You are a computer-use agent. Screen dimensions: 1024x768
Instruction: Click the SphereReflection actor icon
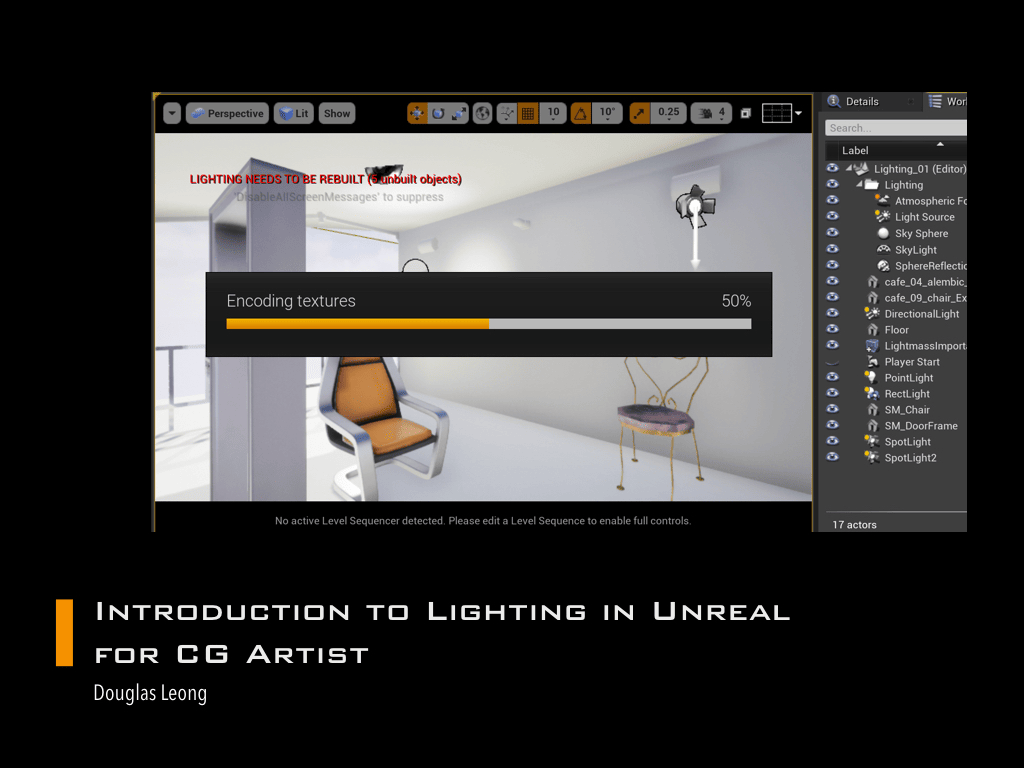(x=883, y=266)
